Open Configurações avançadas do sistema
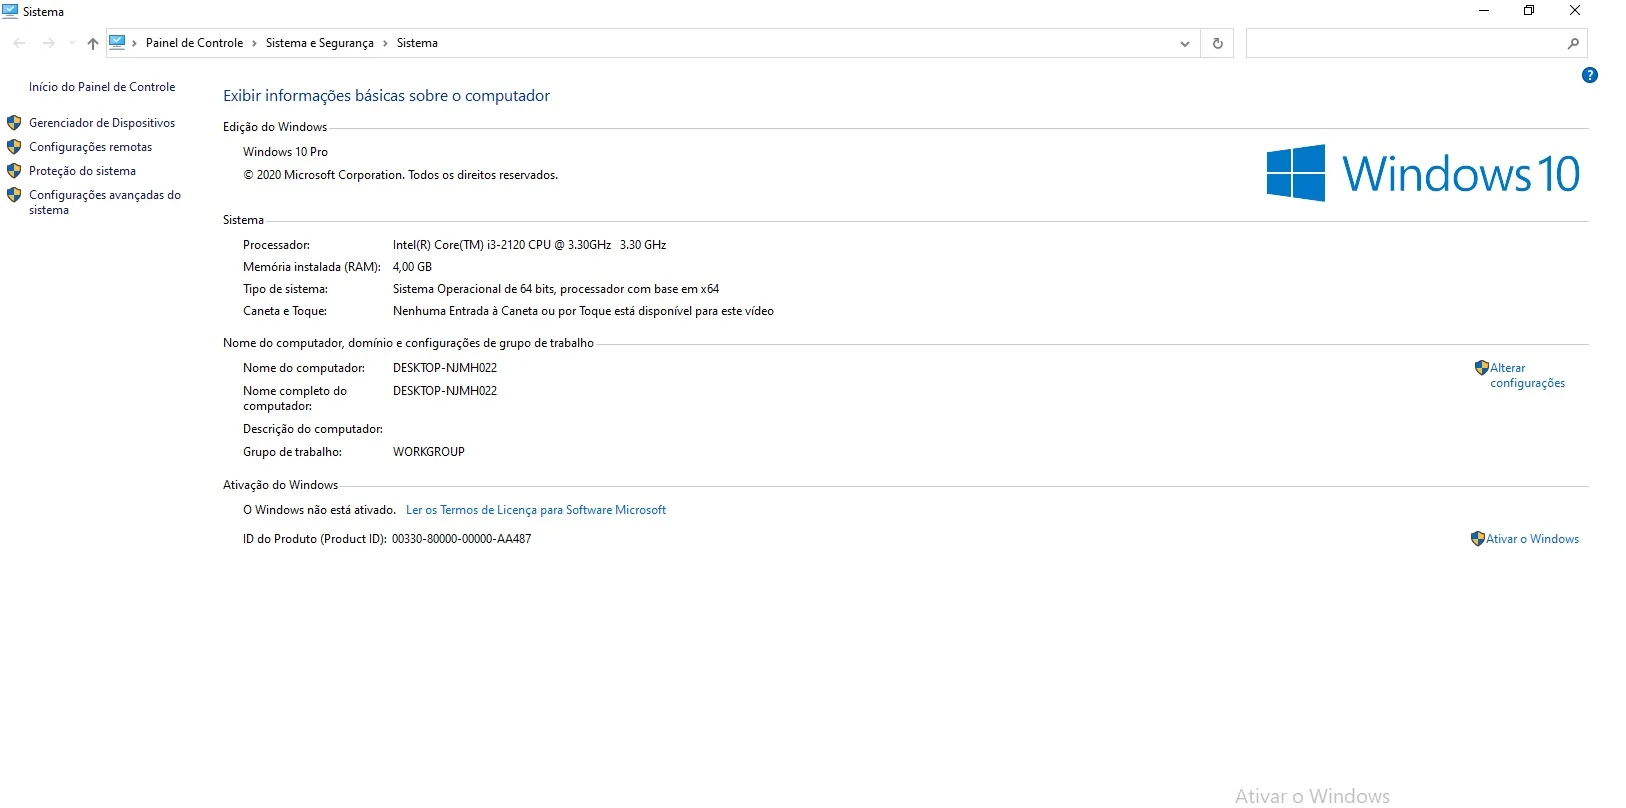Image resolution: width=1626 pixels, height=808 pixels. coord(105,202)
